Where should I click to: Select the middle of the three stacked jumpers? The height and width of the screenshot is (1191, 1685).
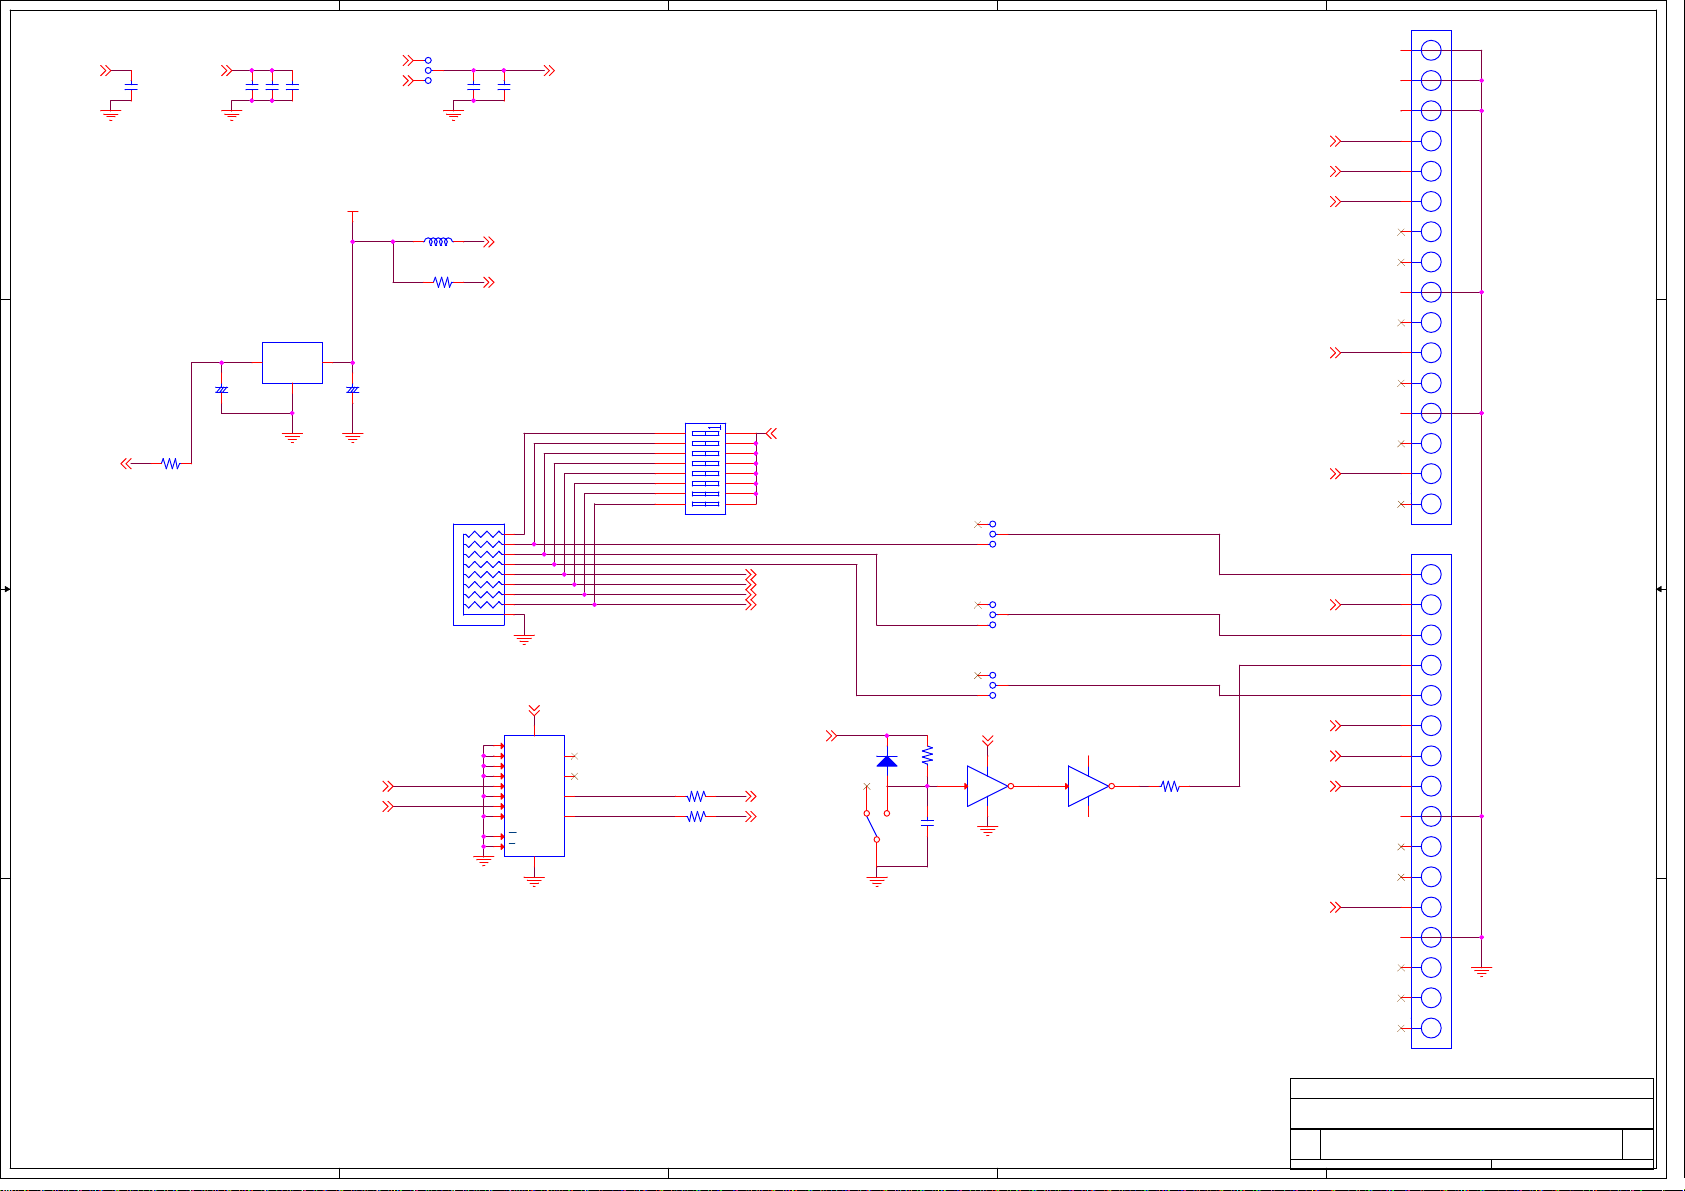click(992, 615)
